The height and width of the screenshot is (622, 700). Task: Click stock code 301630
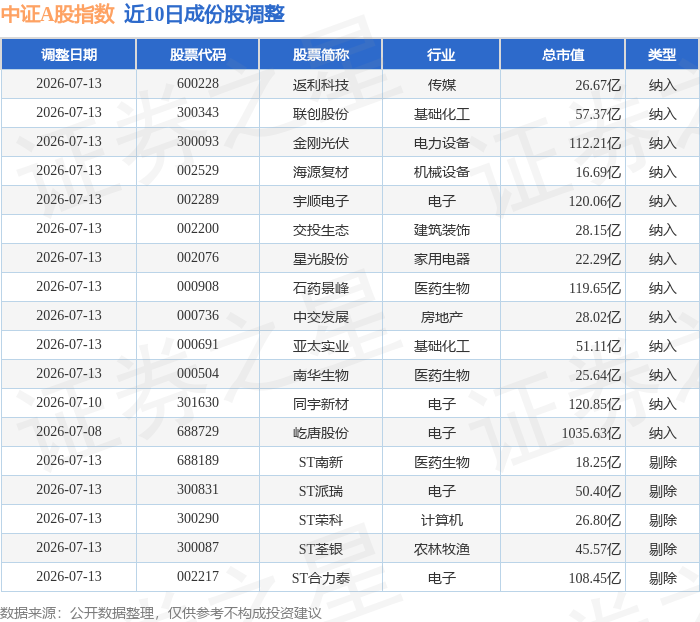pos(198,403)
